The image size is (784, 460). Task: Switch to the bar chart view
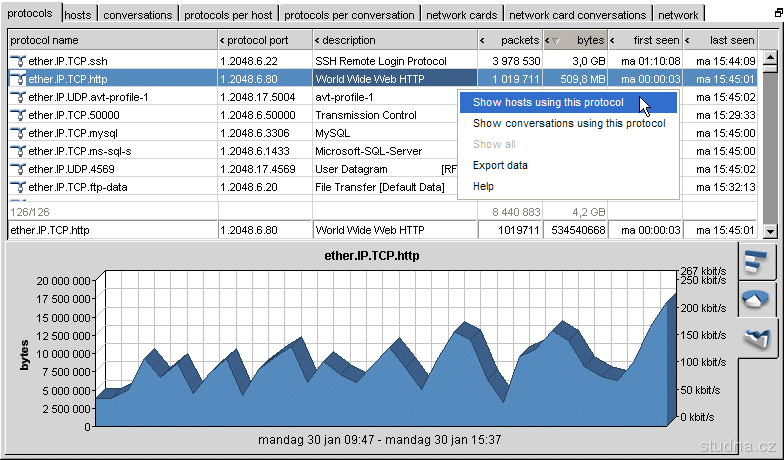point(756,262)
